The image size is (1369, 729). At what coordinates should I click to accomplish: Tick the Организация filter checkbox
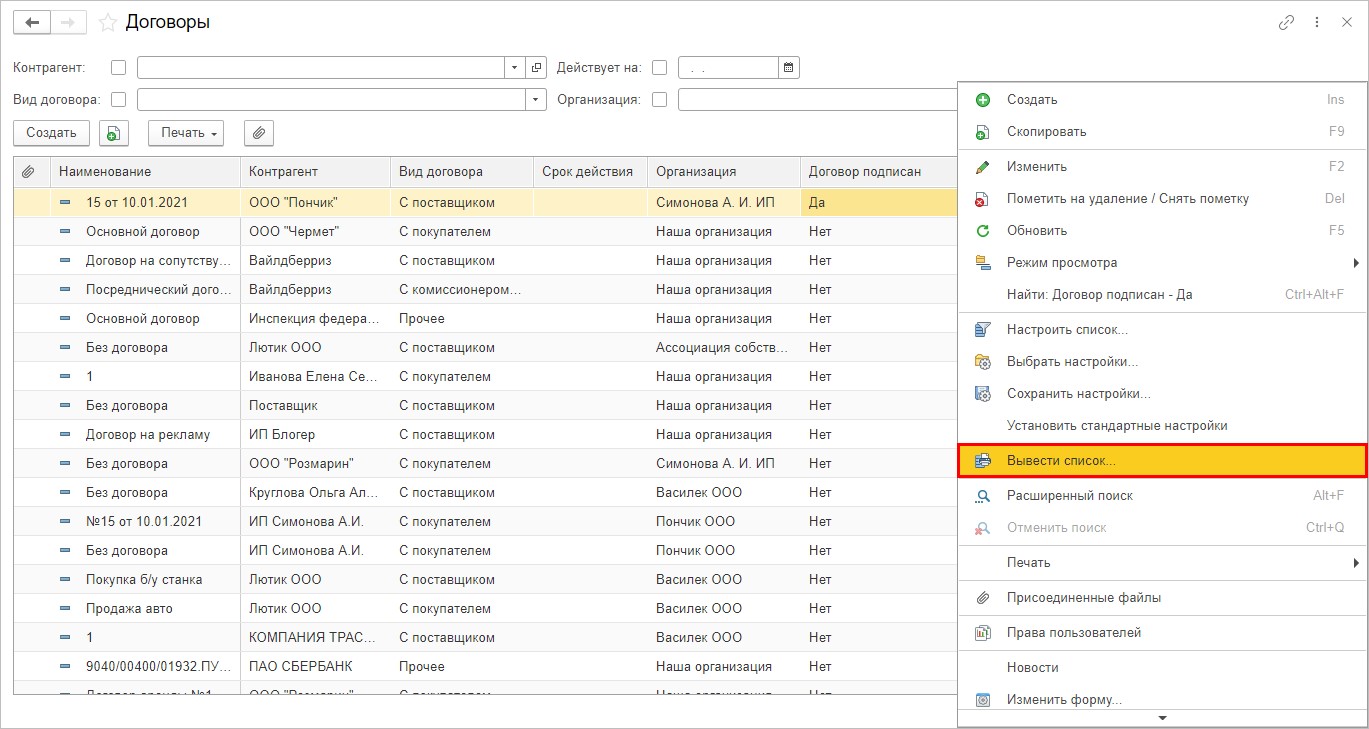[659, 99]
